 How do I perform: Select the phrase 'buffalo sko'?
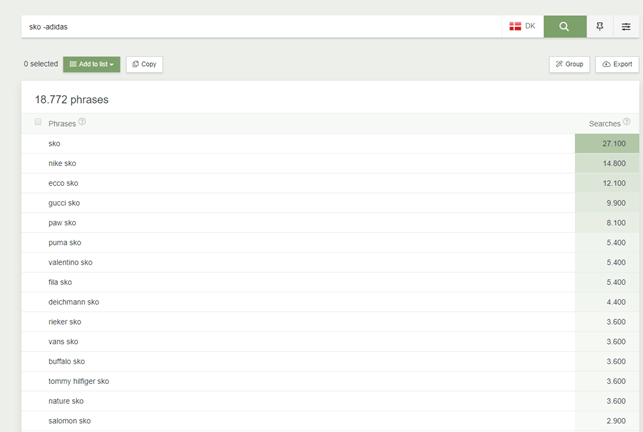[x=66, y=361]
